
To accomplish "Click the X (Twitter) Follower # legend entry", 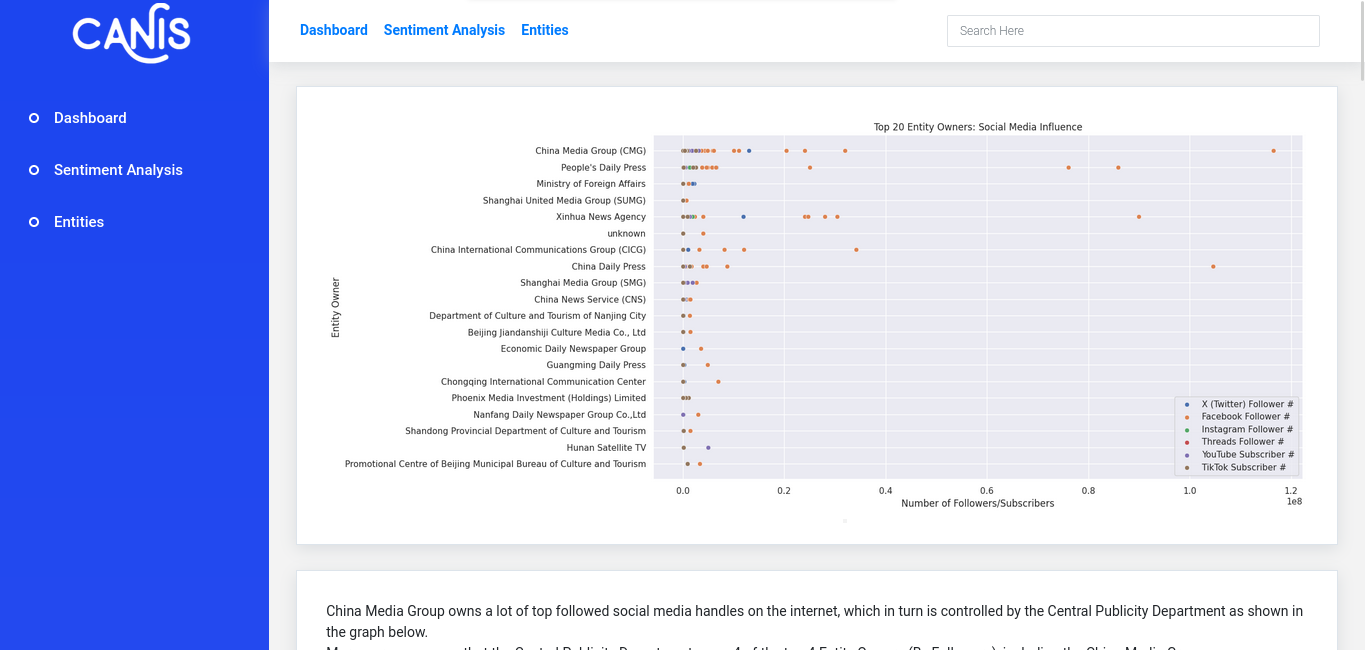I will (x=1247, y=404).
